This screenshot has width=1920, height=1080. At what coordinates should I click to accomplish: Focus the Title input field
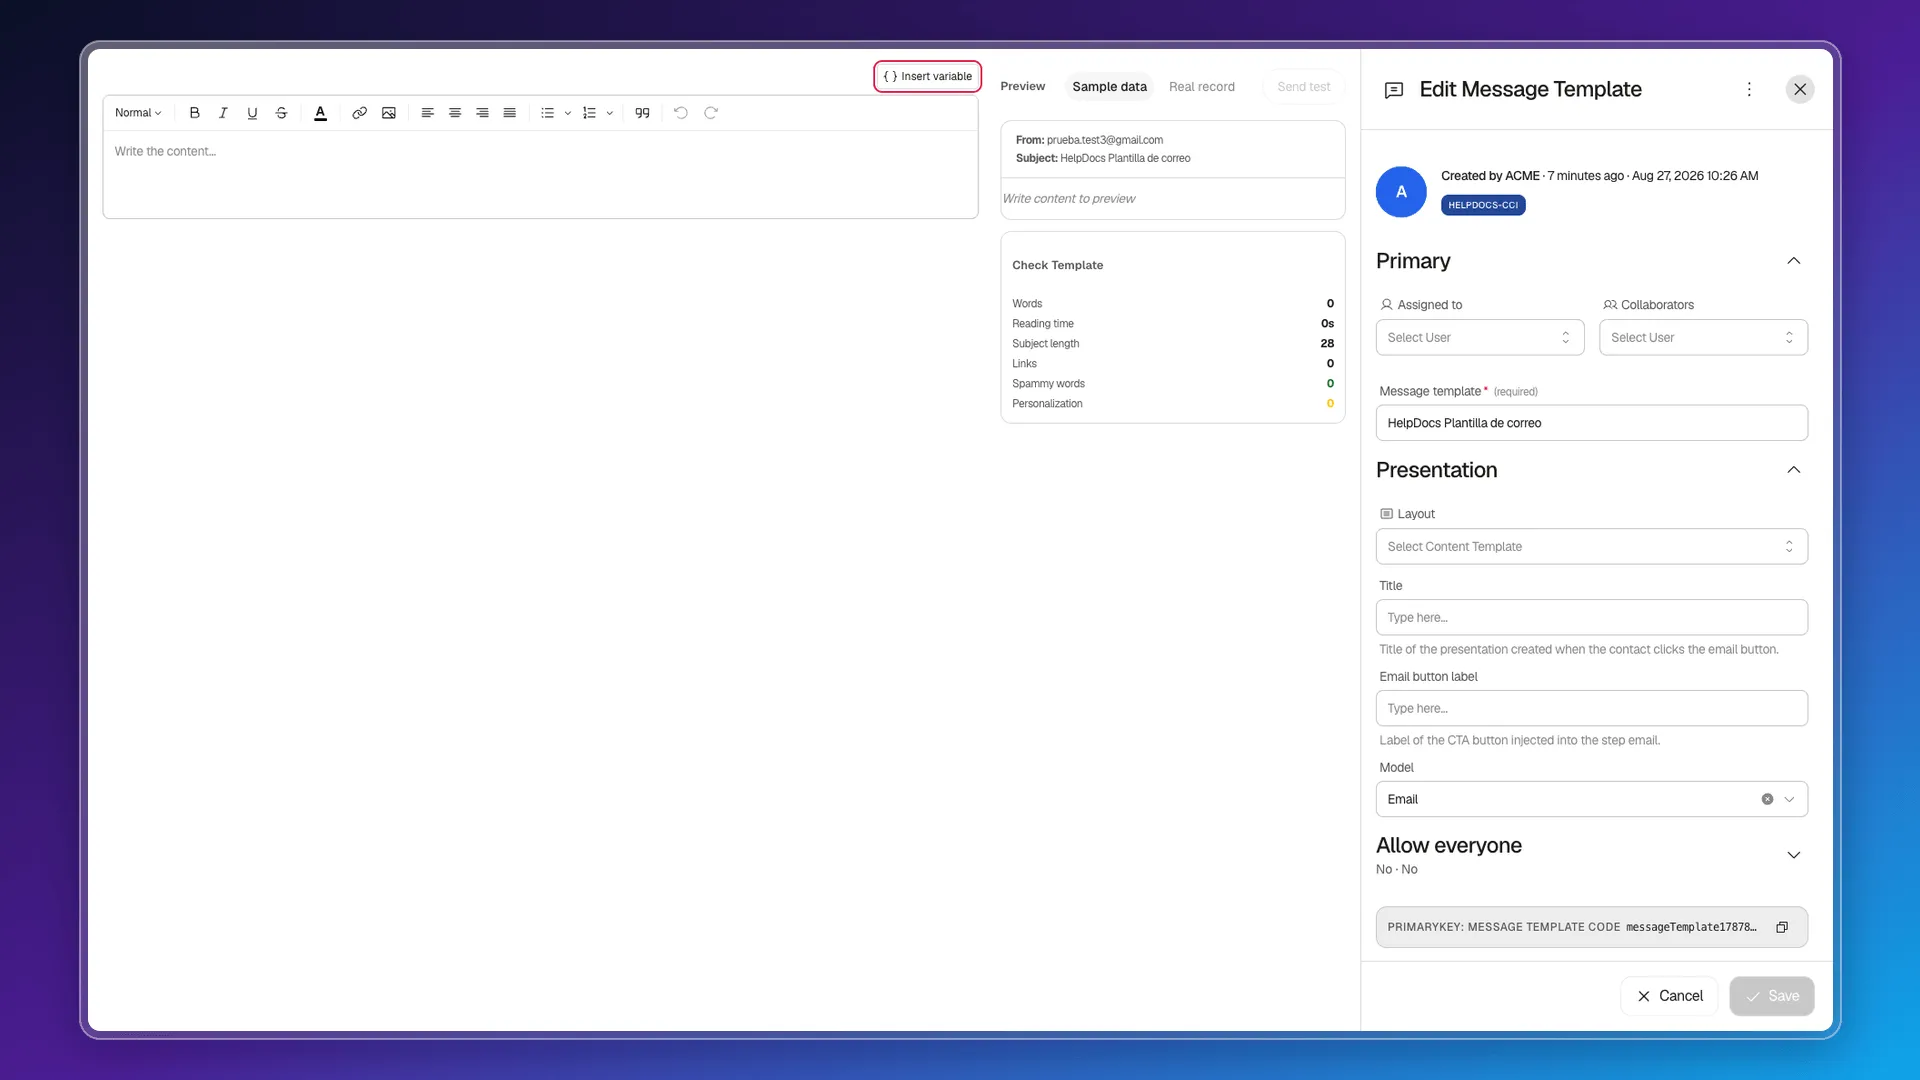pos(1591,618)
